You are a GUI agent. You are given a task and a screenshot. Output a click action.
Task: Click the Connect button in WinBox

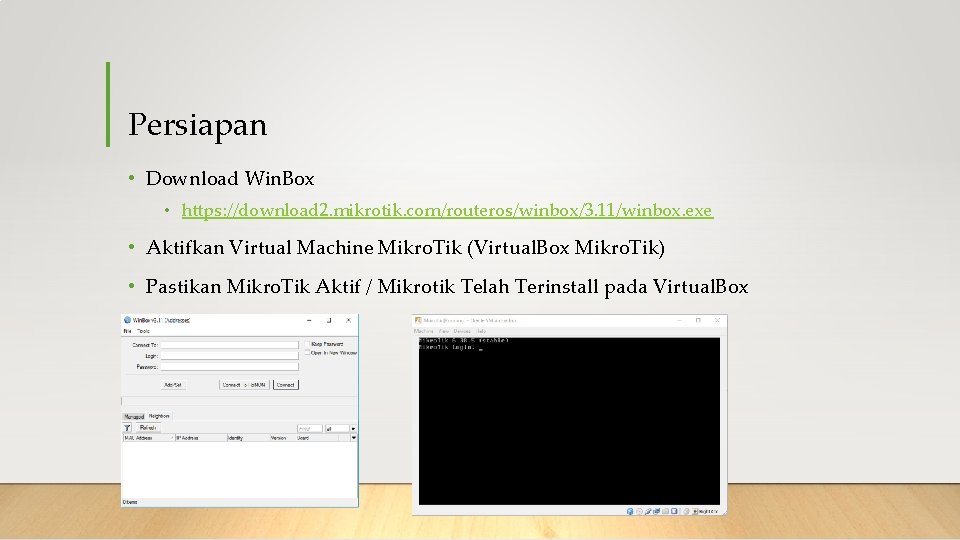pos(285,384)
